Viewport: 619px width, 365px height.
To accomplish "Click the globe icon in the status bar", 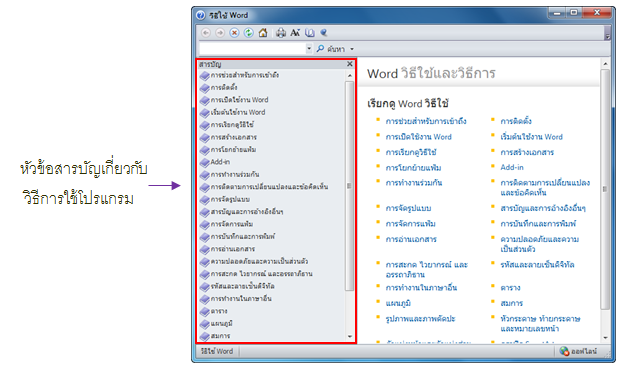I will coord(565,351).
